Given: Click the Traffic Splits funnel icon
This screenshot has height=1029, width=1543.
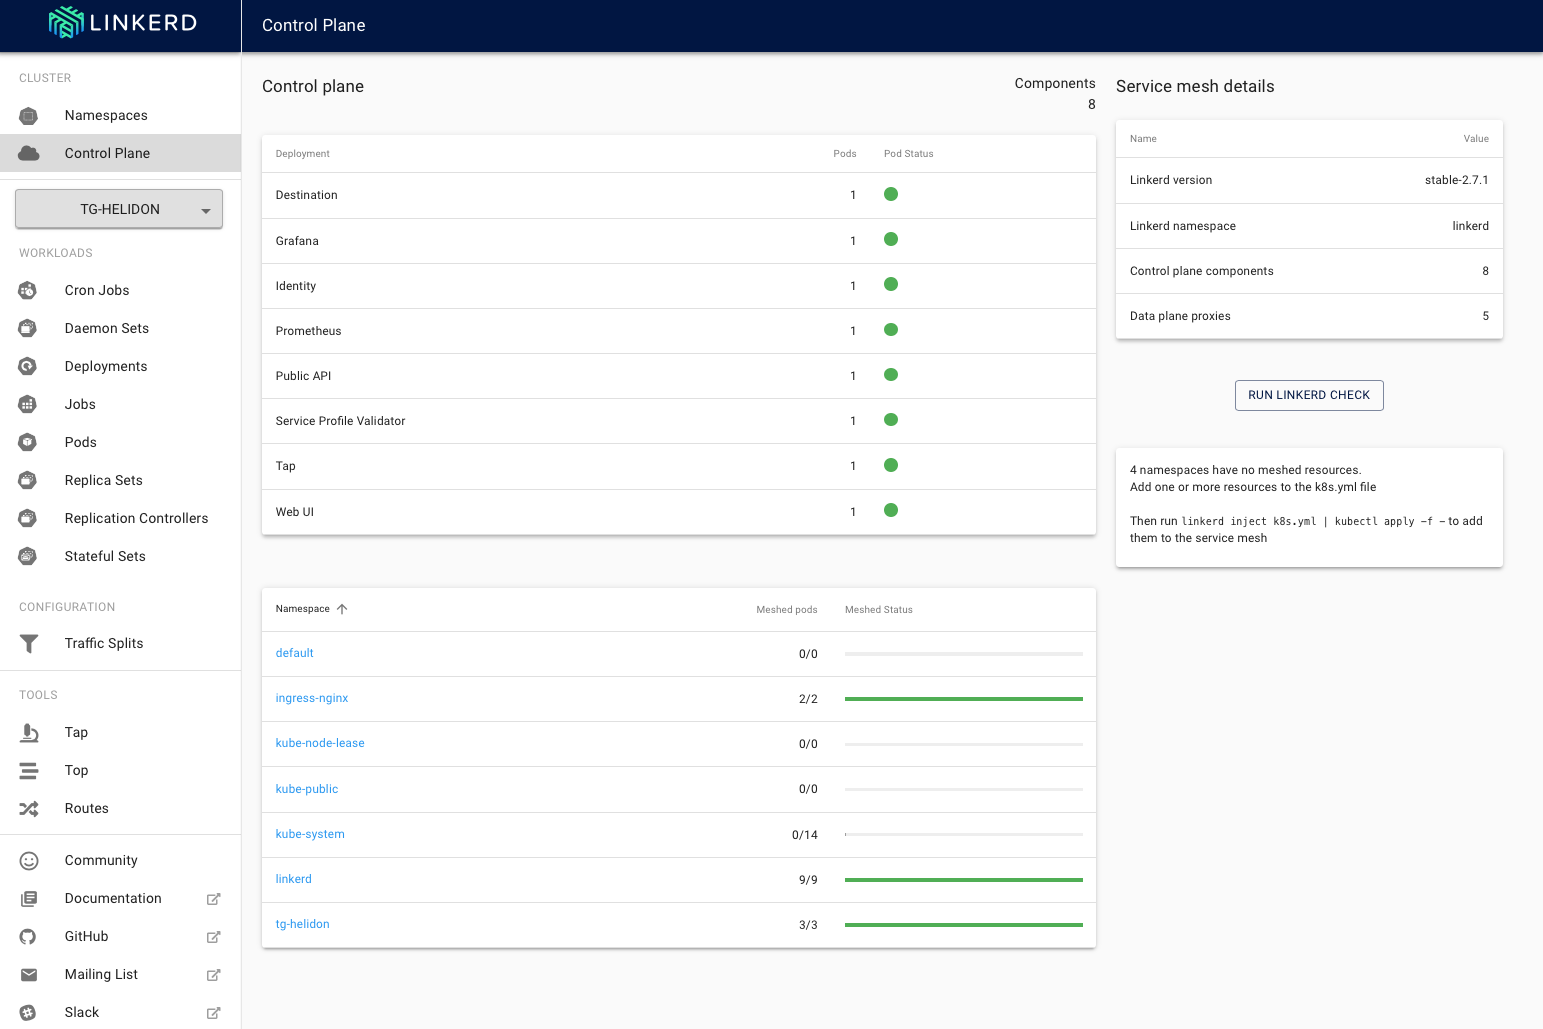Looking at the screenshot, I should pyautogui.click(x=29, y=644).
